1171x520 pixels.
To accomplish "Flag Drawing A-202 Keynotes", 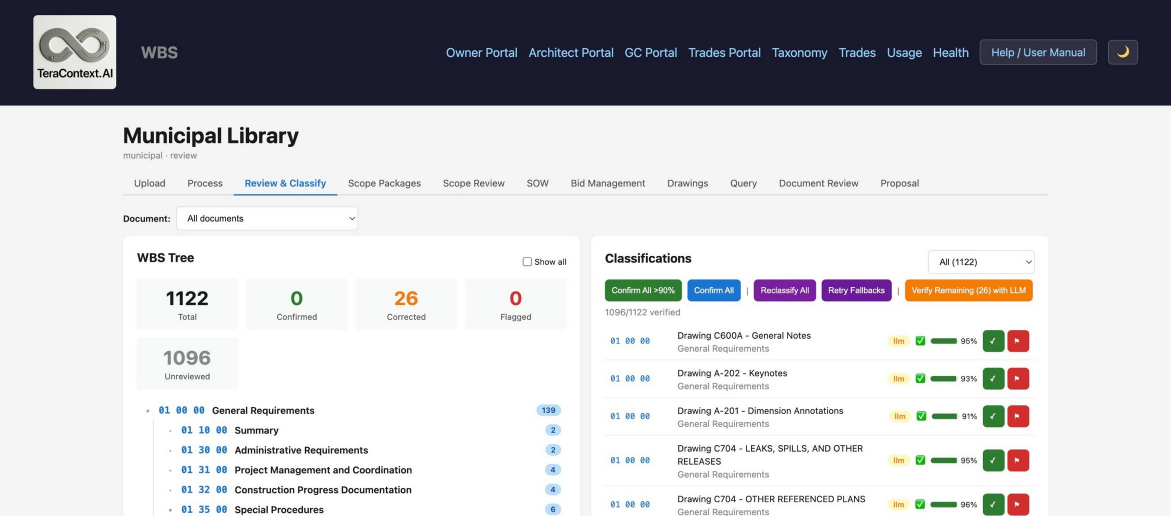I will (1018, 379).
